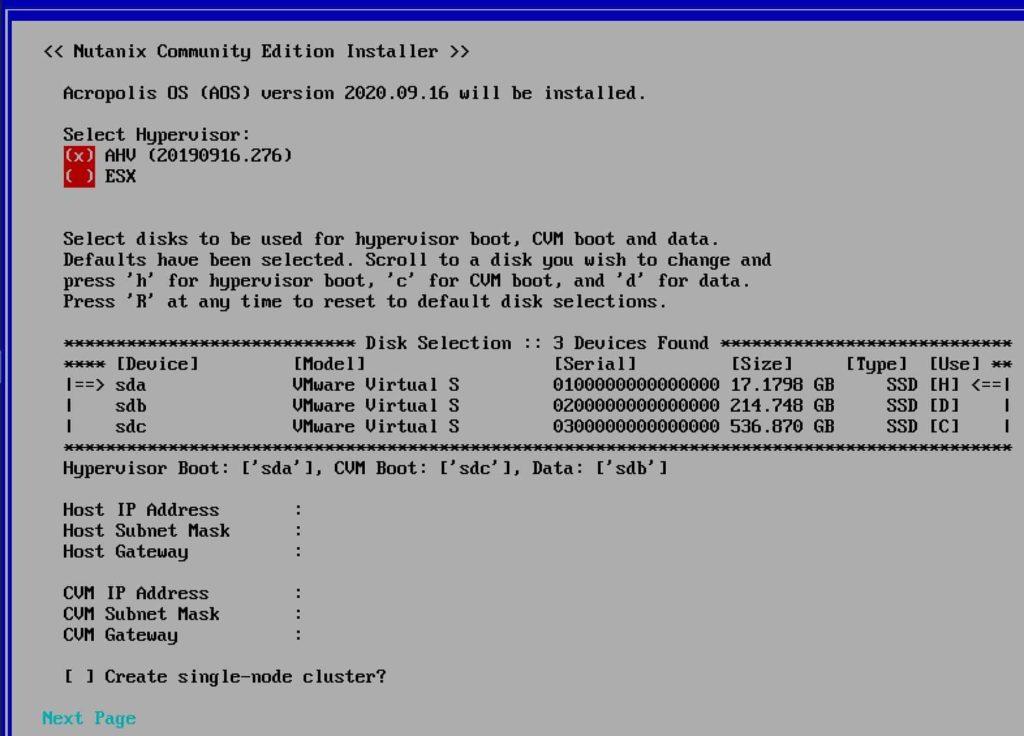Click the 536.870 GB size value
Screen dimensions: 1024x736
click(782, 427)
